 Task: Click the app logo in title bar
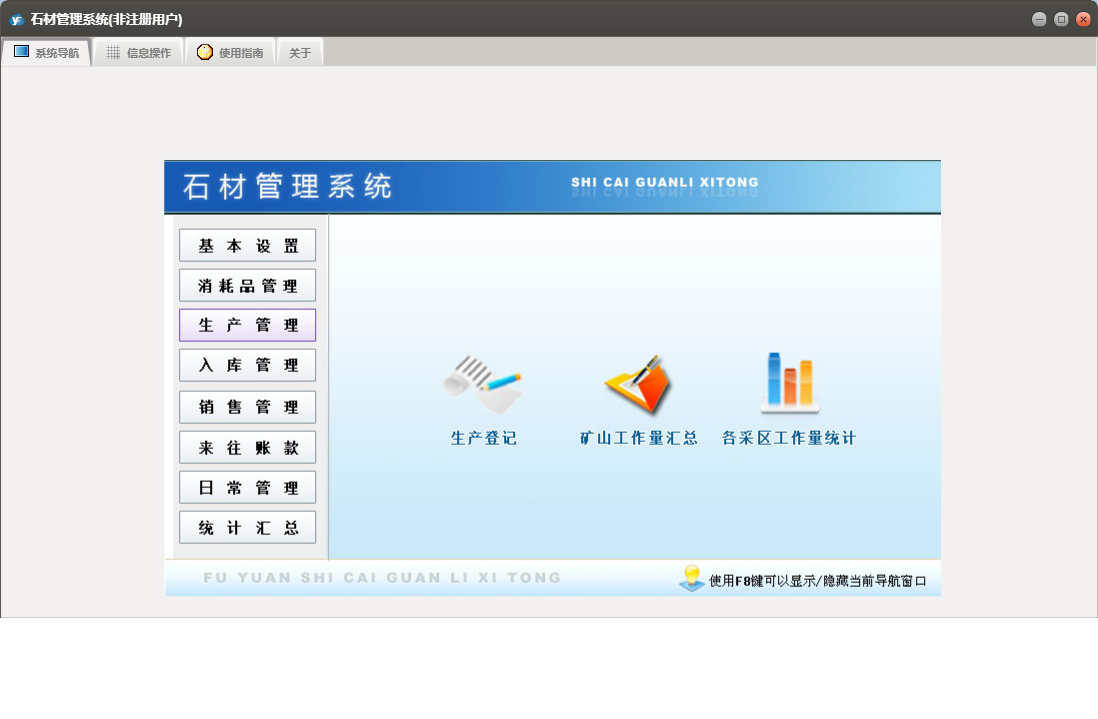16,19
